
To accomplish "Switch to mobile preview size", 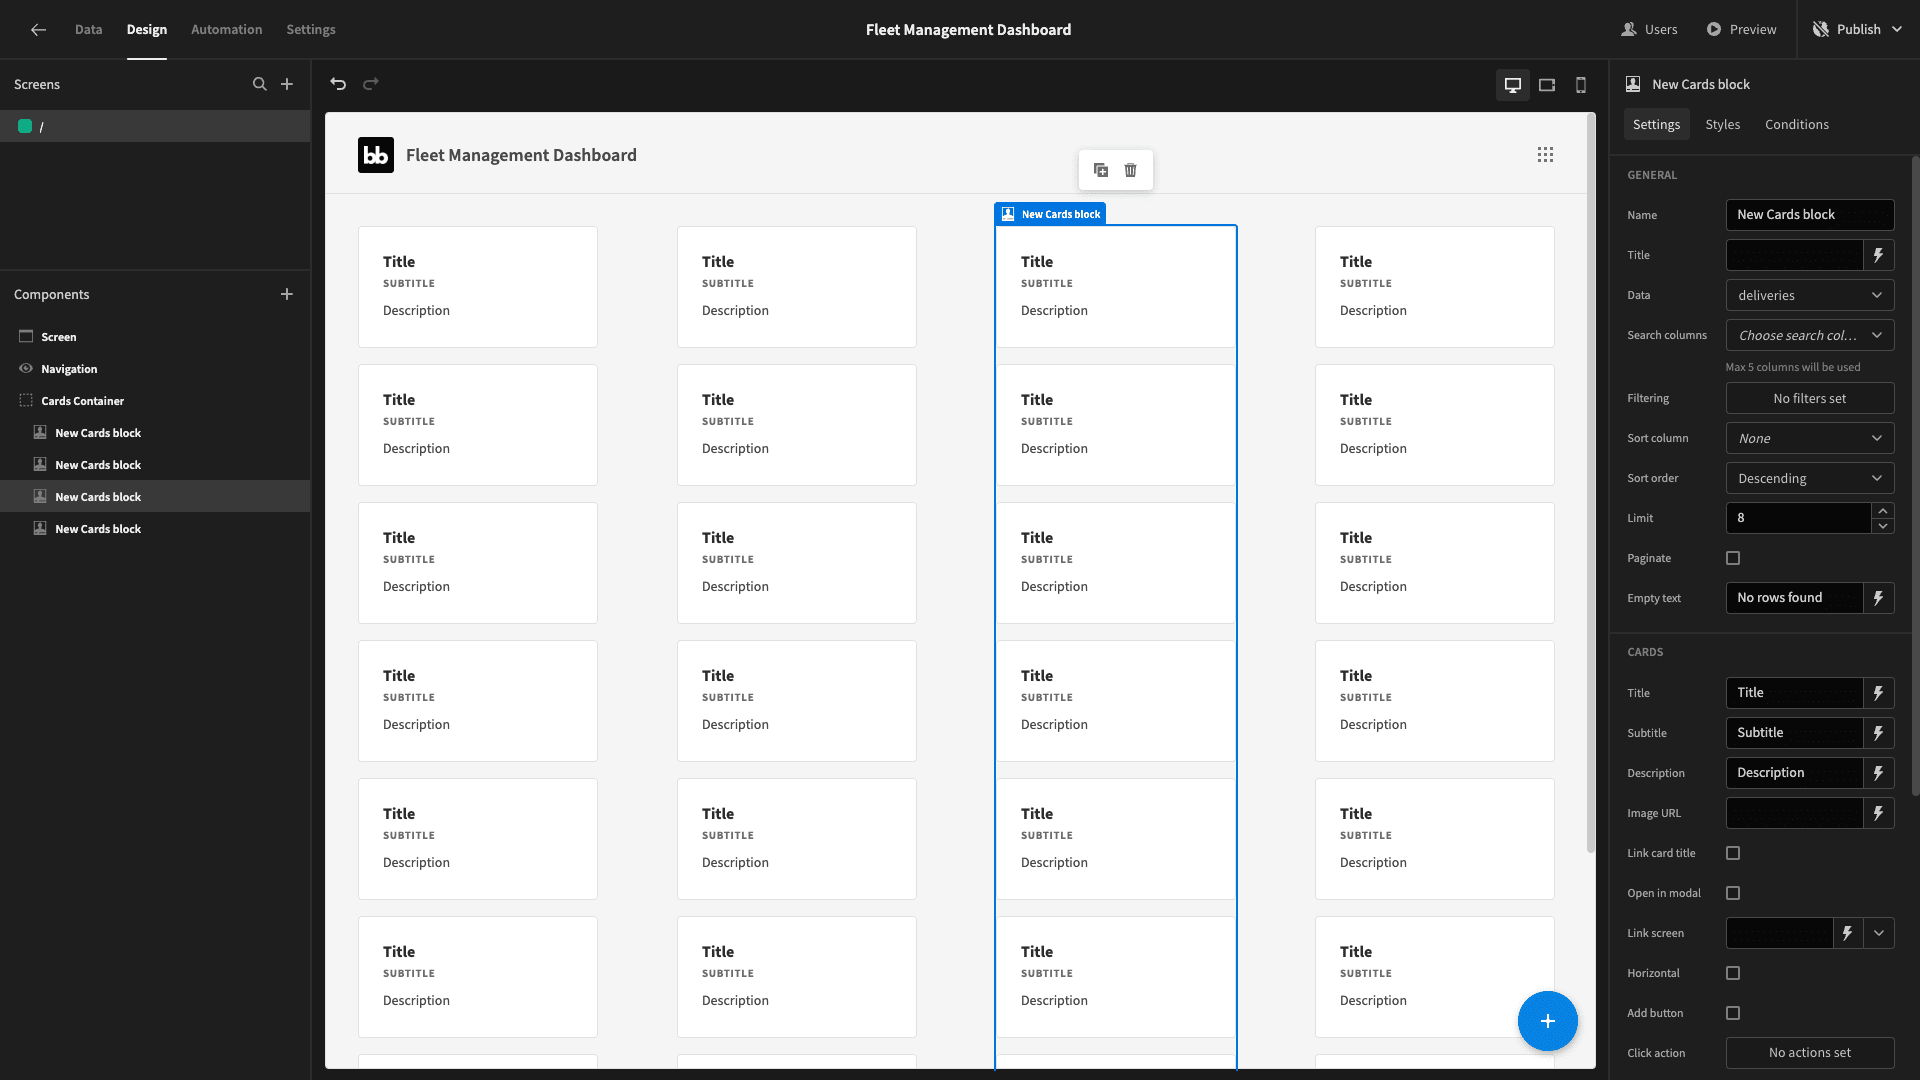I will [x=1581, y=85].
